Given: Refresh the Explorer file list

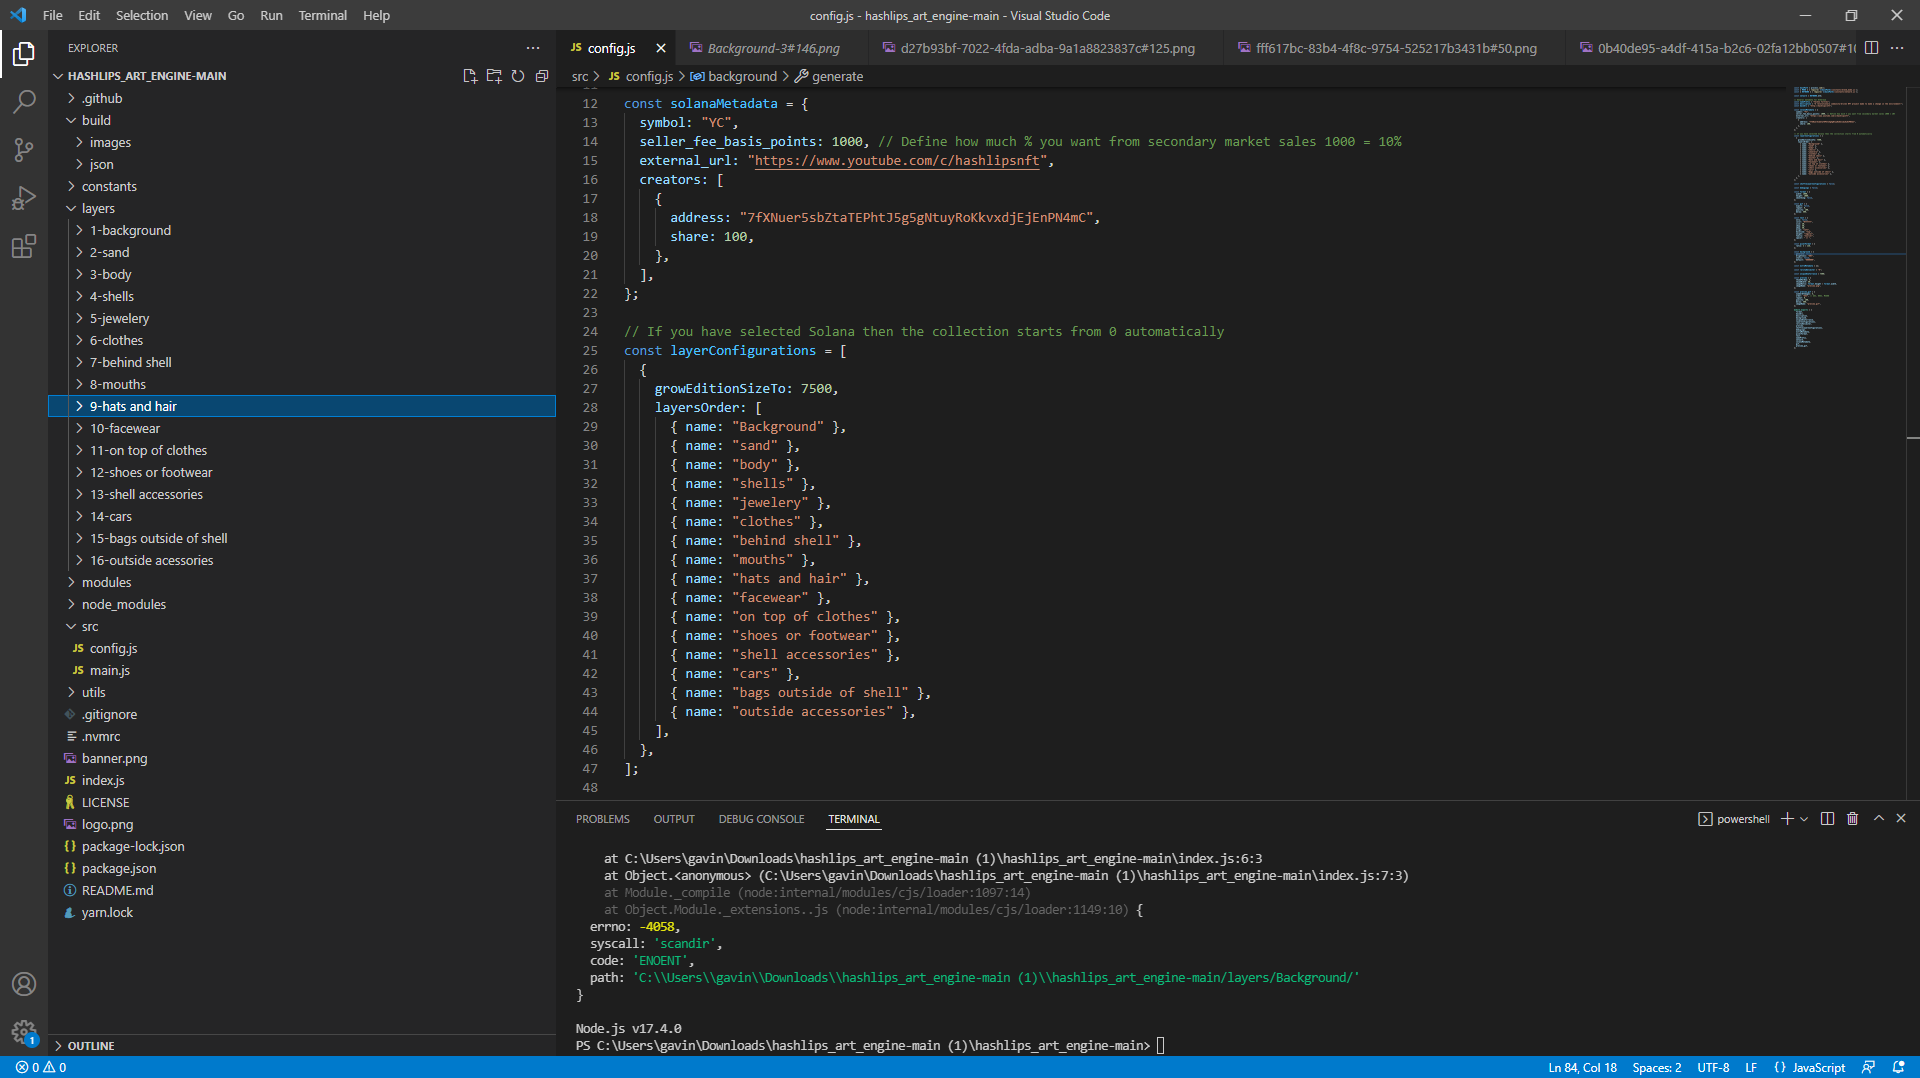Looking at the screenshot, I should pyautogui.click(x=518, y=75).
